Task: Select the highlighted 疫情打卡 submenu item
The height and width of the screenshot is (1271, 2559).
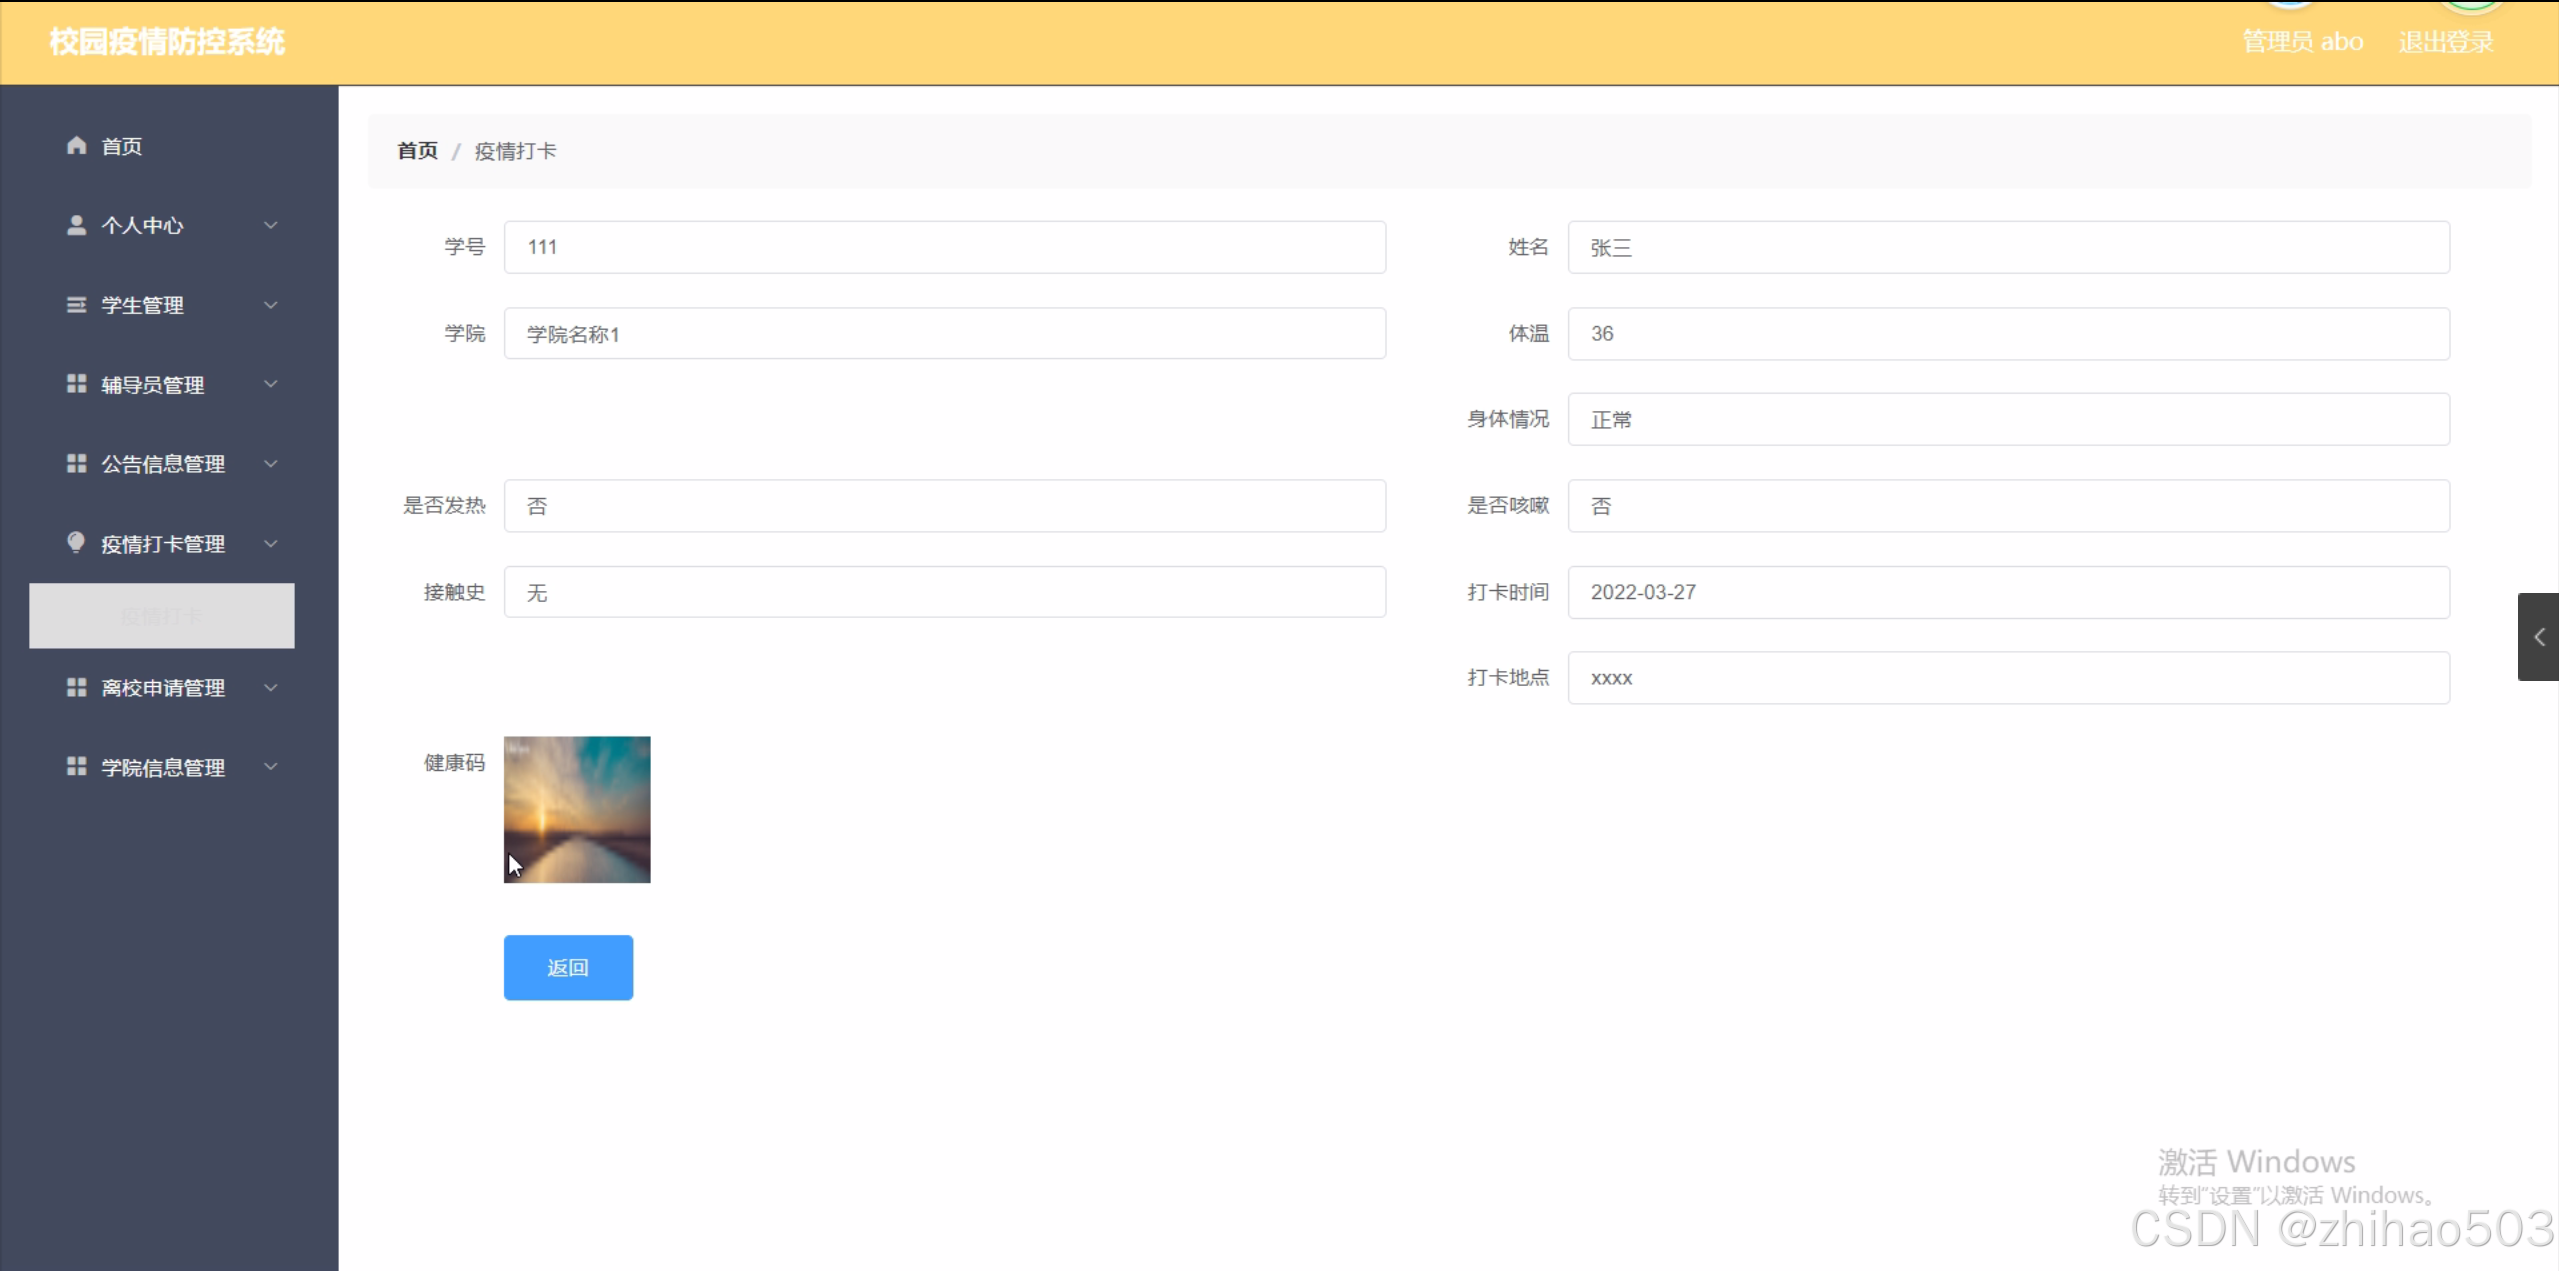Action: [161, 616]
